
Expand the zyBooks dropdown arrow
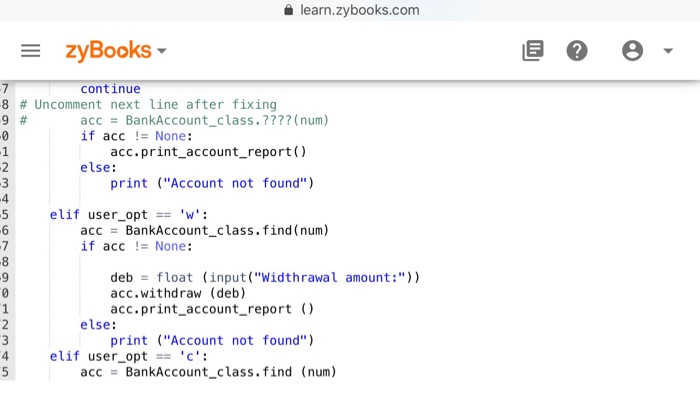click(x=162, y=51)
